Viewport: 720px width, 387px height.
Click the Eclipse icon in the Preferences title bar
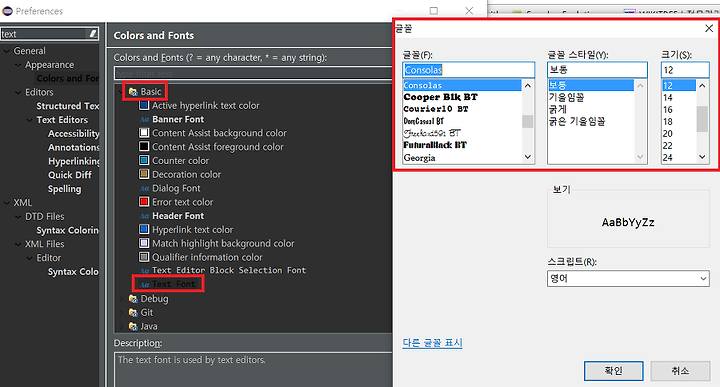[x=7, y=11]
